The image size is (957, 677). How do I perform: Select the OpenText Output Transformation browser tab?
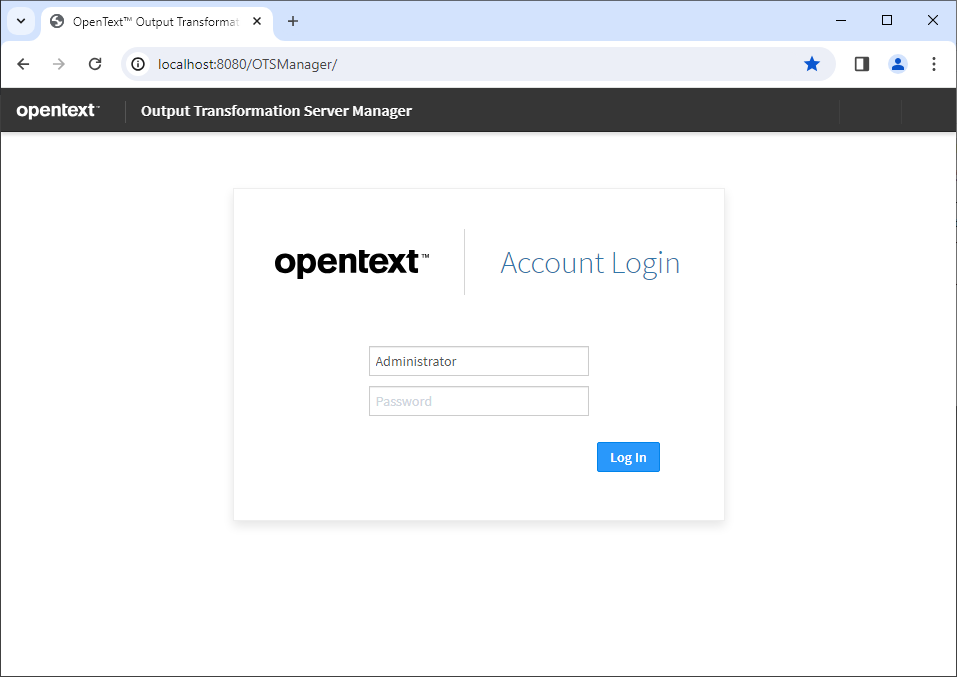[x=150, y=20]
